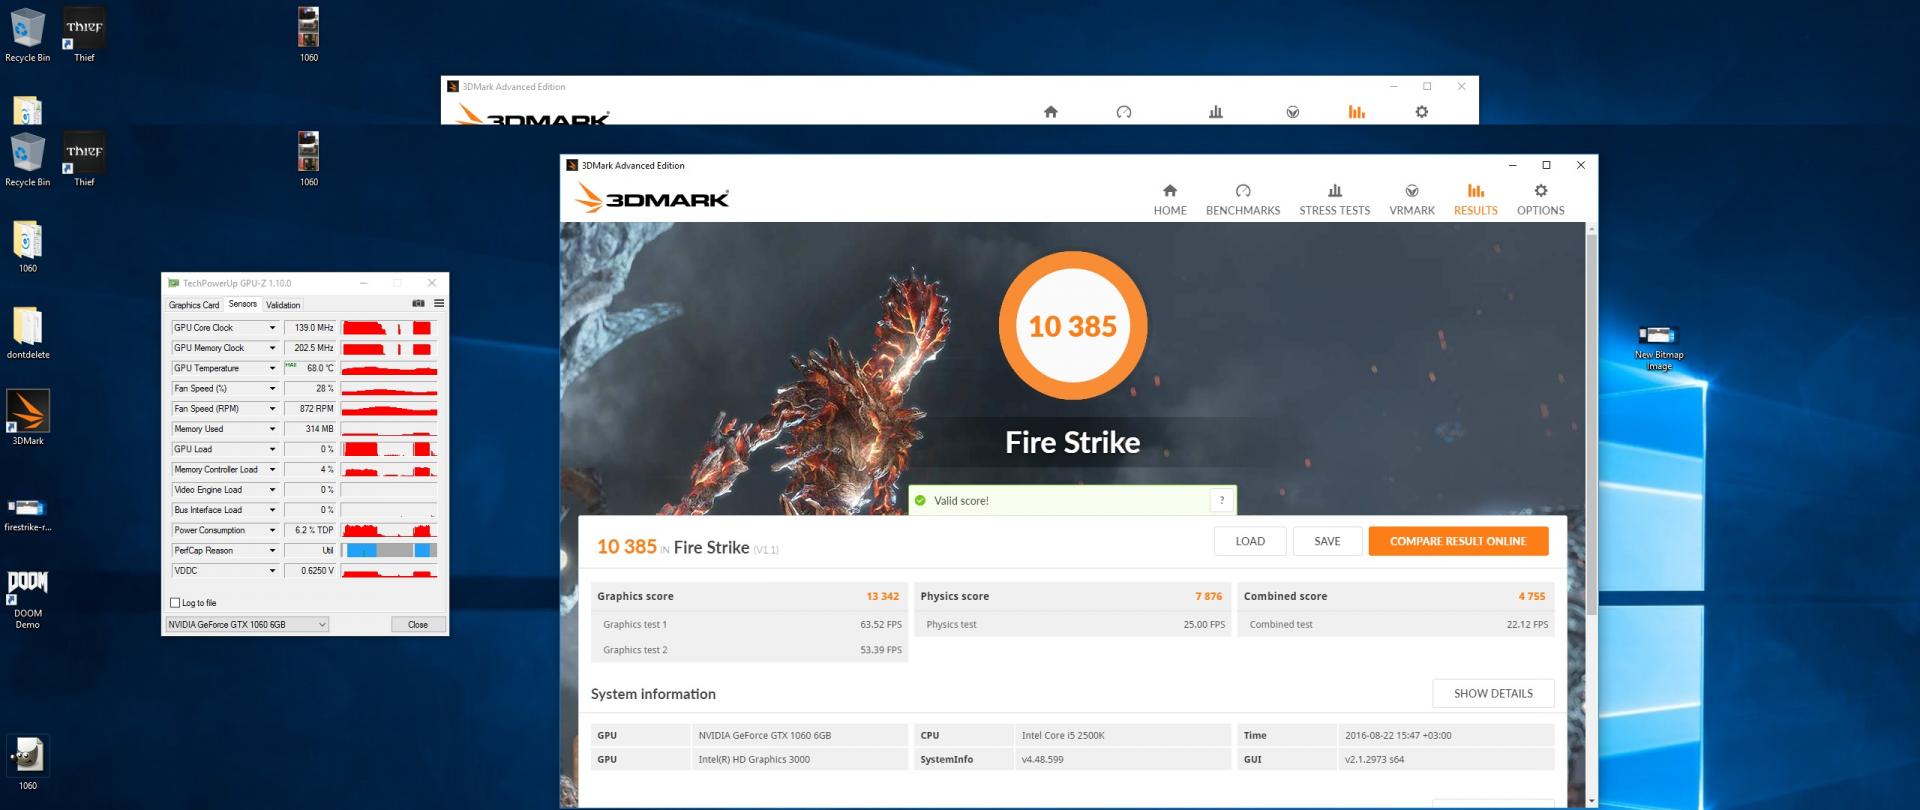Expand the Memory Controller Load dropdown
The image size is (1920, 810).
(x=272, y=470)
